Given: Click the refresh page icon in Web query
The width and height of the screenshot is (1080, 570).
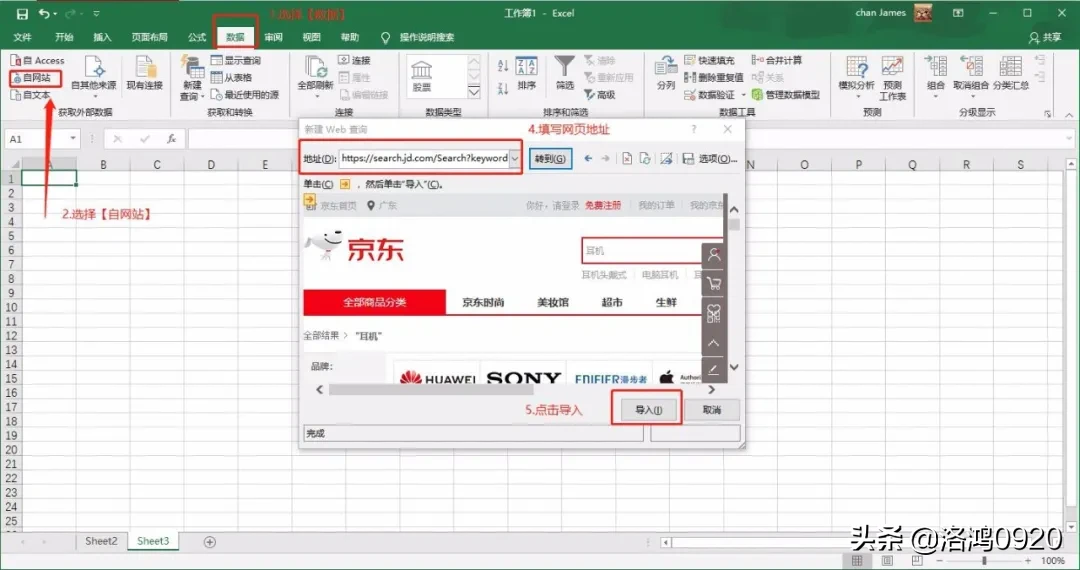Looking at the screenshot, I should click(x=645, y=158).
